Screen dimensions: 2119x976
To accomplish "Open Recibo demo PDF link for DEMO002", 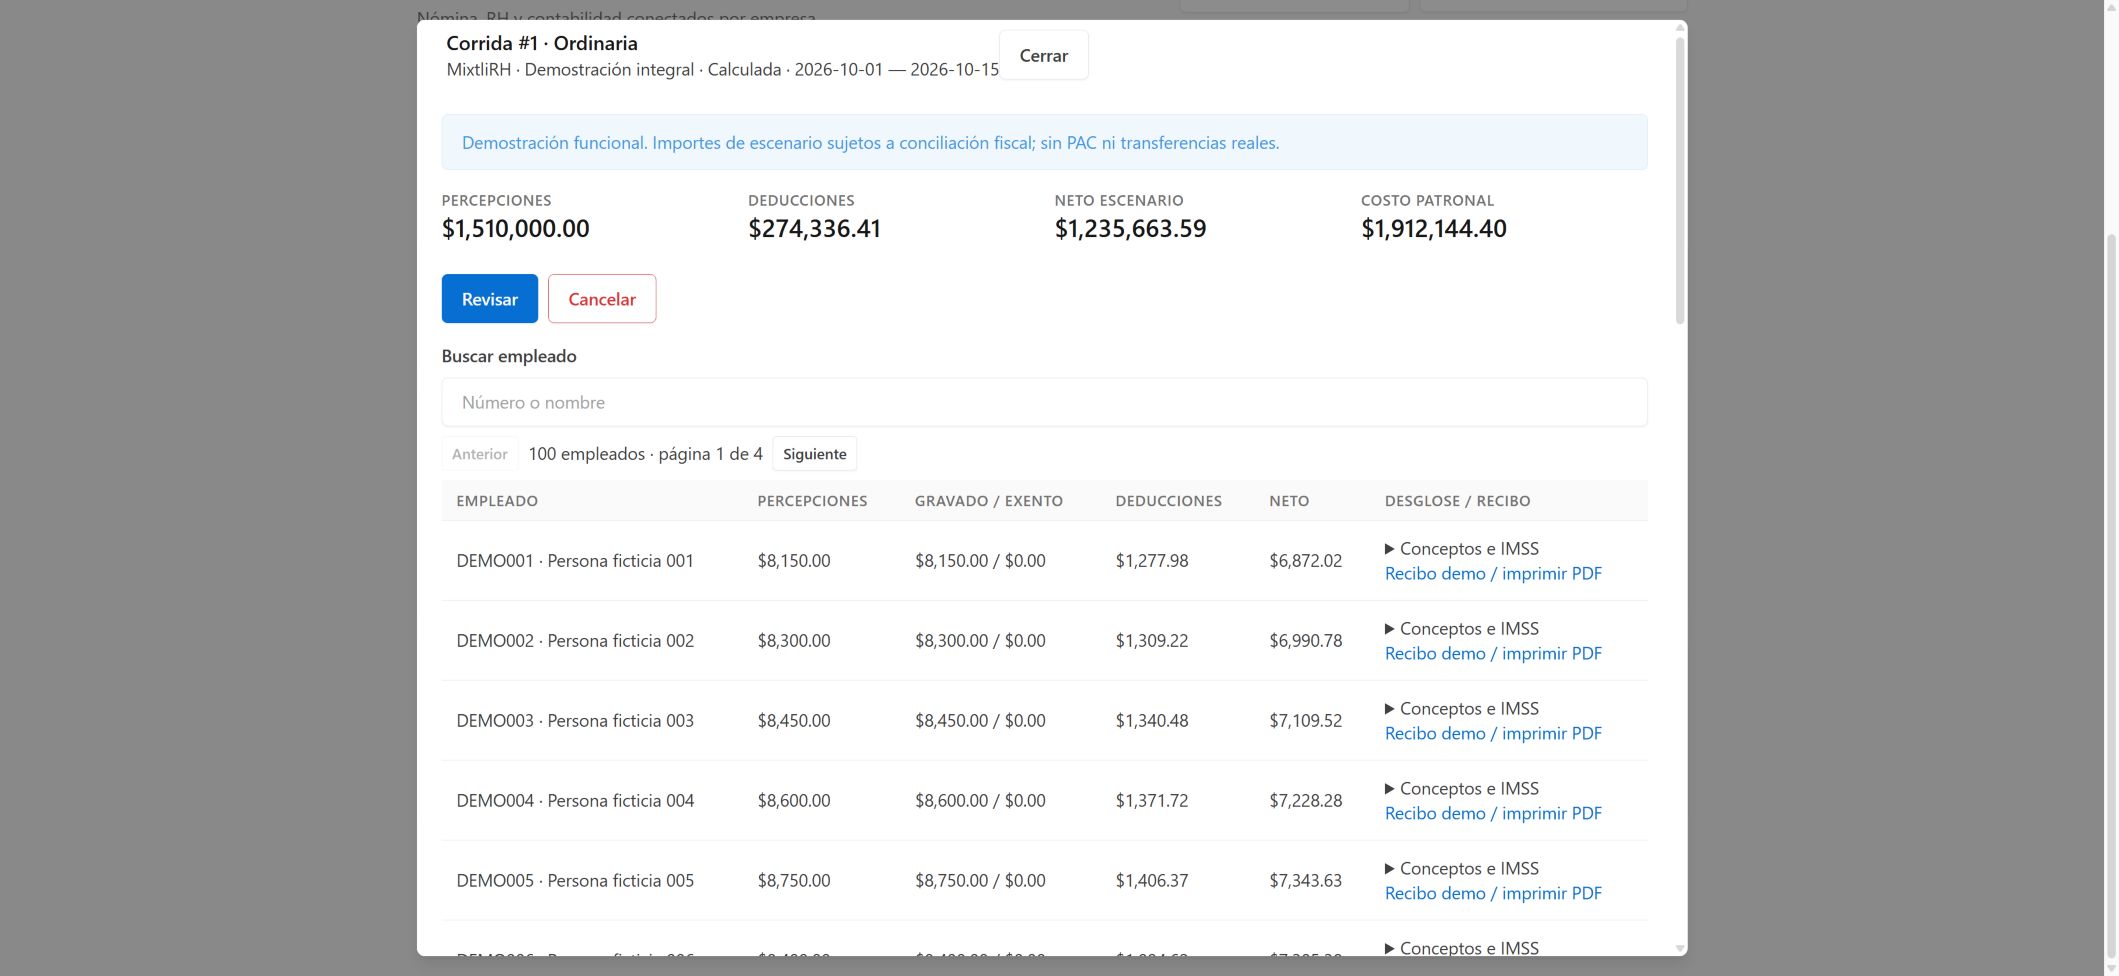I will (1493, 654).
